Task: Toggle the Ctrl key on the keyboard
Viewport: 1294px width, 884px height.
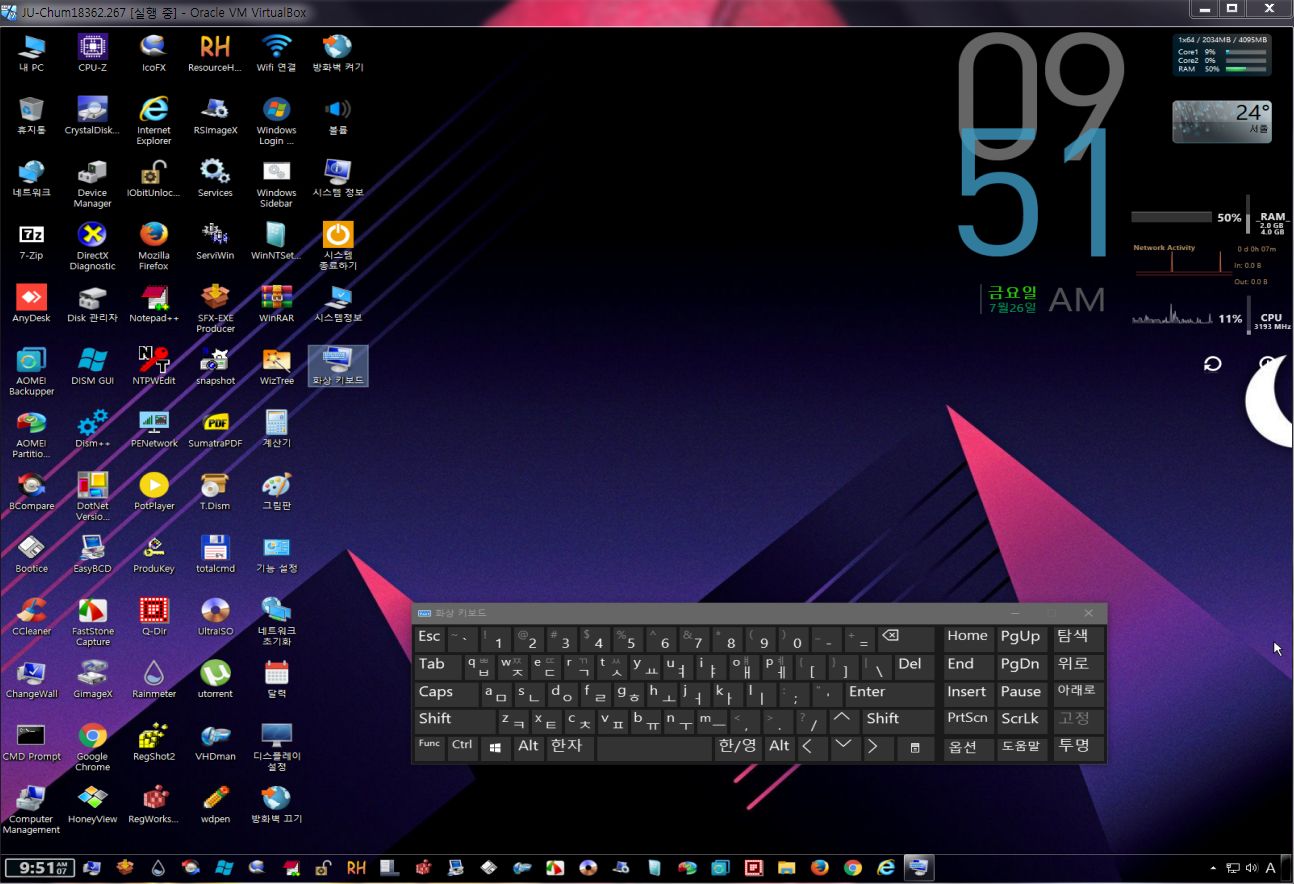Action: coord(462,747)
